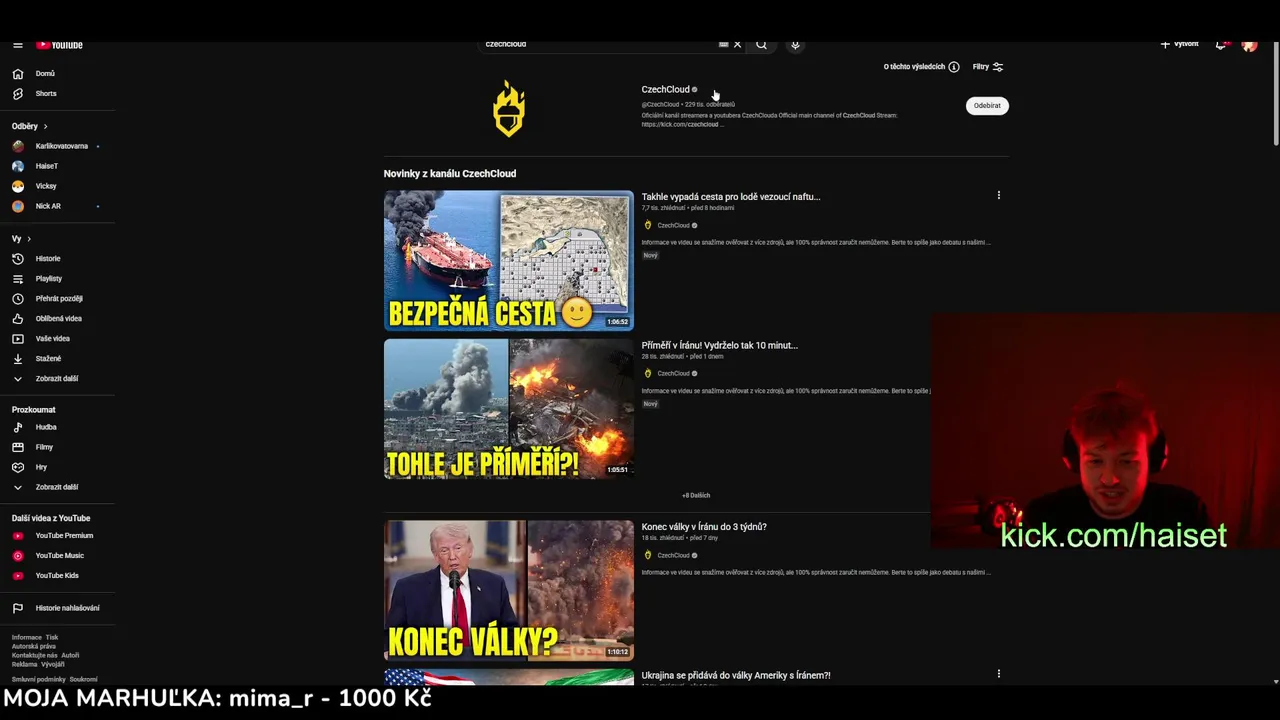
Task: Open the Kontaktujte nás footer link
Action: [34, 655]
